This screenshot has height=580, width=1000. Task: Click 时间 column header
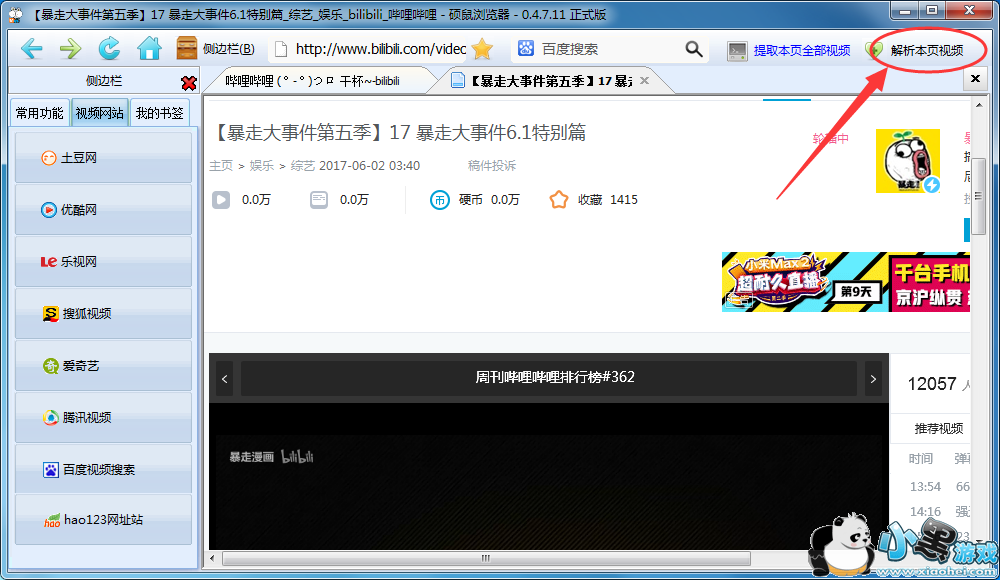[920, 459]
